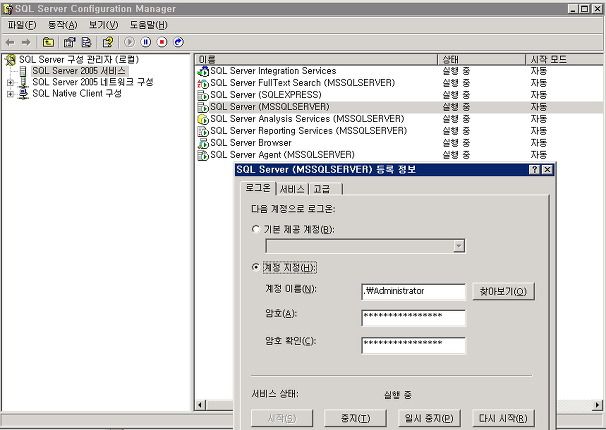The height and width of the screenshot is (430, 606).
Task: Click the Reporting Services service icon
Action: click(x=203, y=131)
